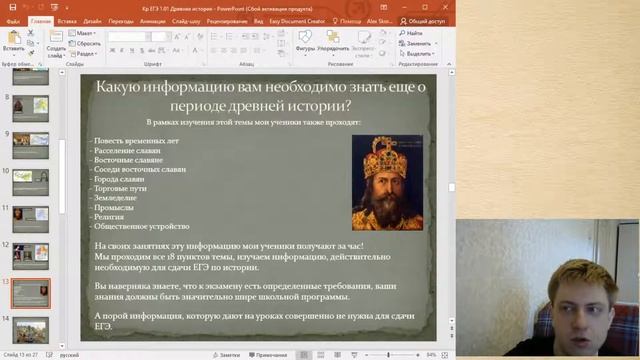Align text right in paragraph group
640x360 pixels.
pos(233,50)
